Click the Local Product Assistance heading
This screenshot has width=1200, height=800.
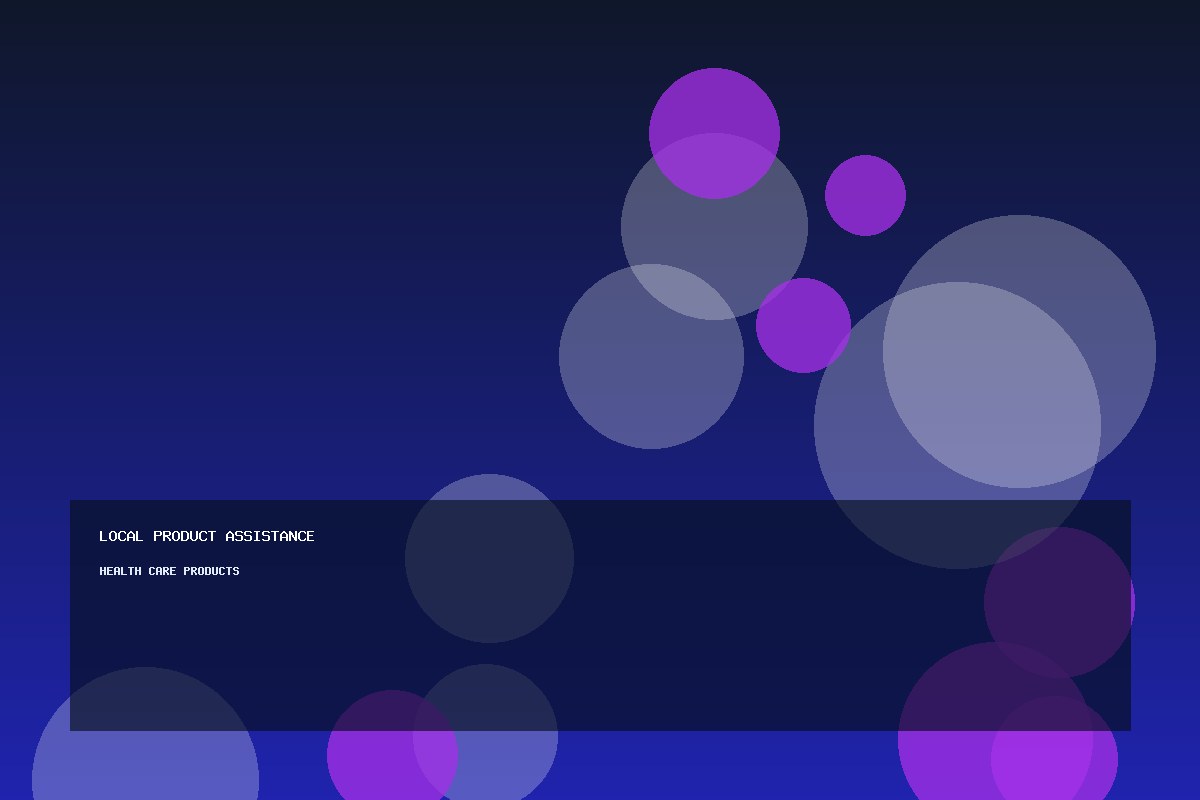point(207,536)
